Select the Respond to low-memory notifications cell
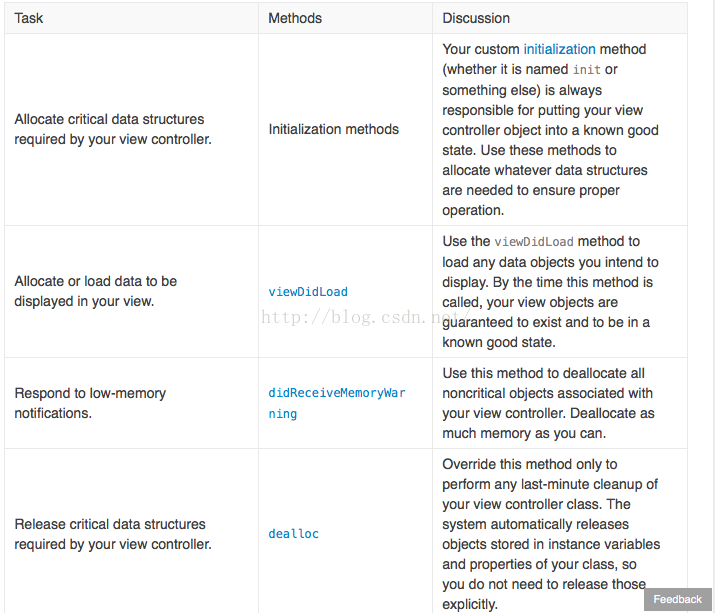The image size is (715, 613). pos(90,403)
